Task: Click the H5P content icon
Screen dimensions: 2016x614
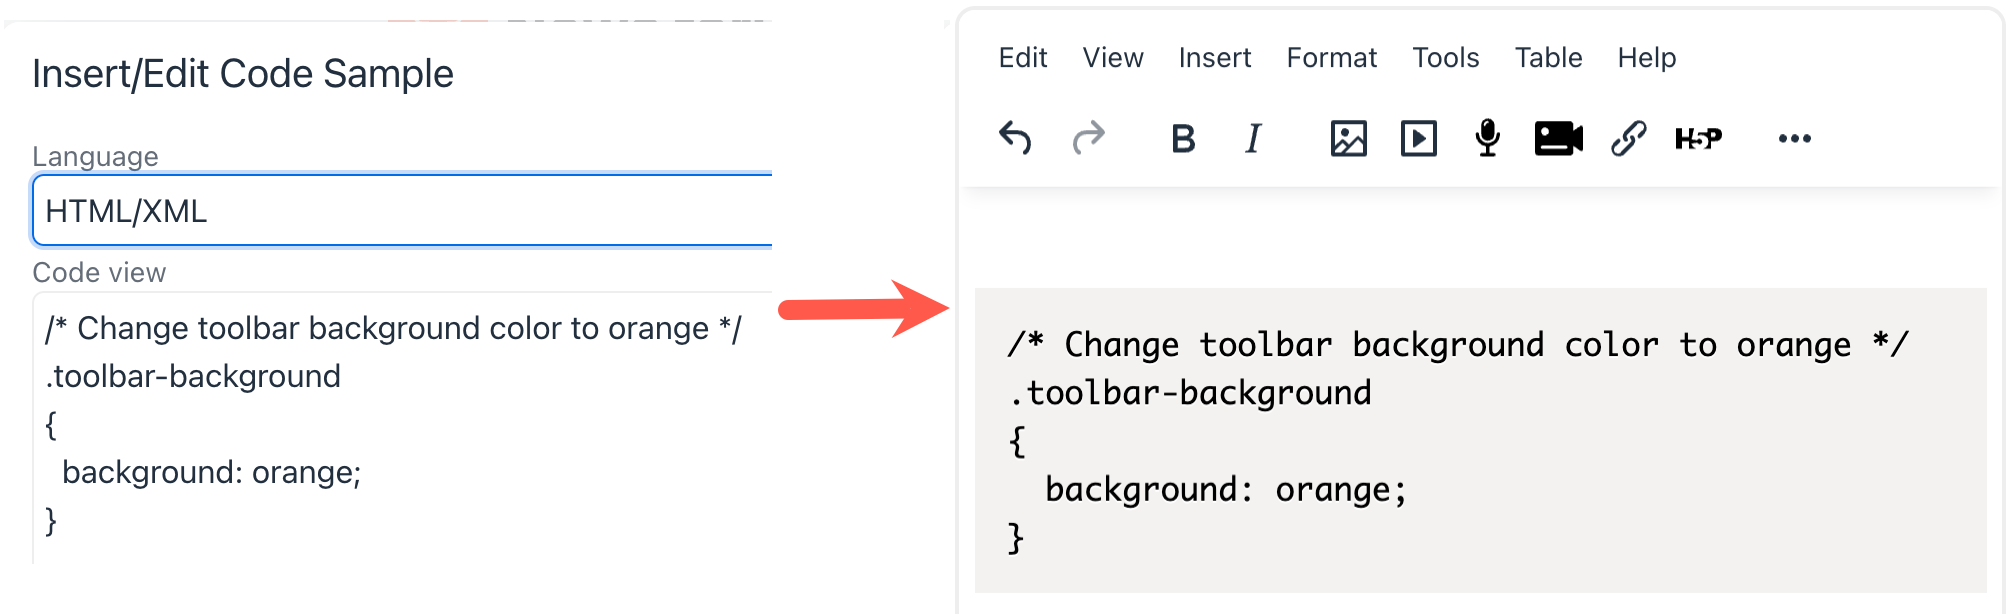Action: tap(1698, 138)
